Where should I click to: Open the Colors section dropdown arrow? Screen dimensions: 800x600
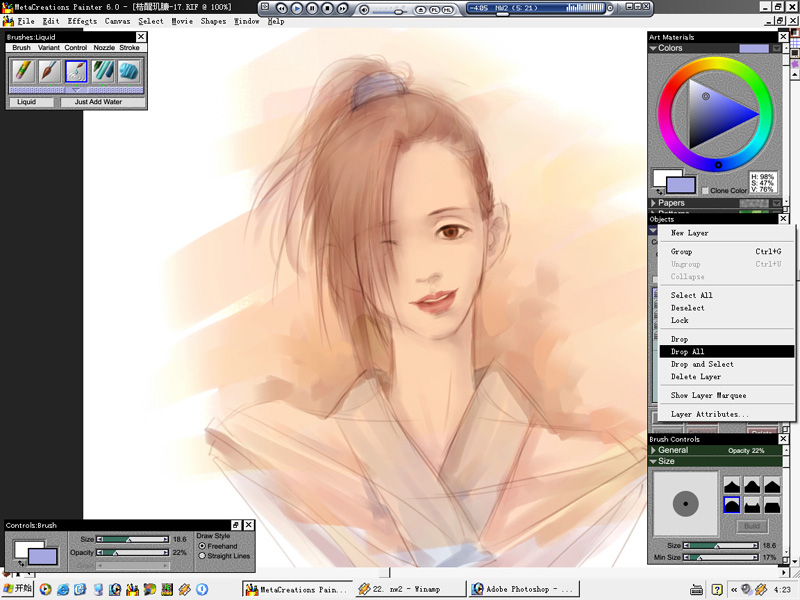777,48
